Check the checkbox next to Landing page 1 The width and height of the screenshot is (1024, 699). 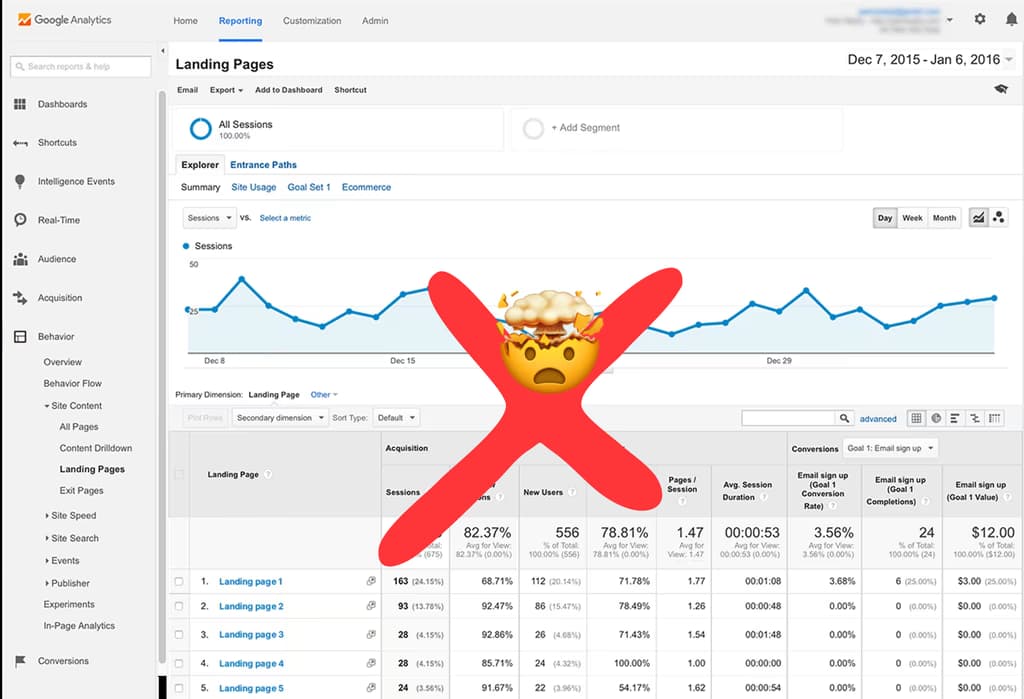click(181, 580)
